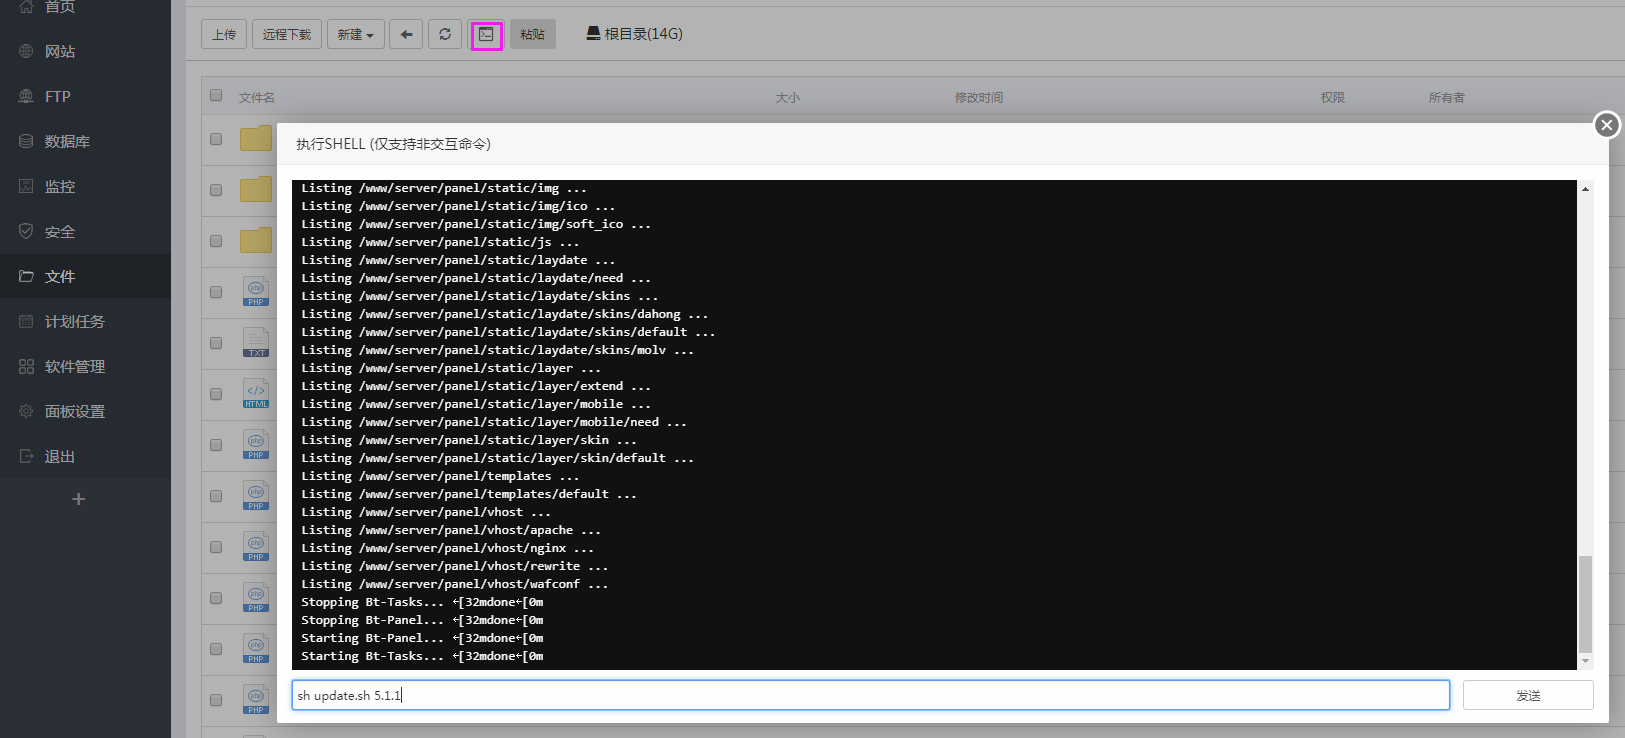Click the grid icon beside 软件管理
Image resolution: width=1625 pixels, height=738 pixels.
pyautogui.click(x=26, y=366)
